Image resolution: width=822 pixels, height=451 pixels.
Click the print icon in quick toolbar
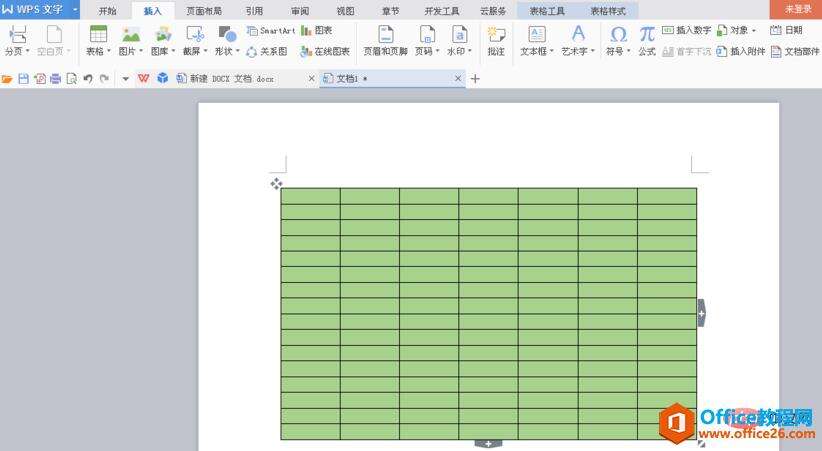pos(56,79)
